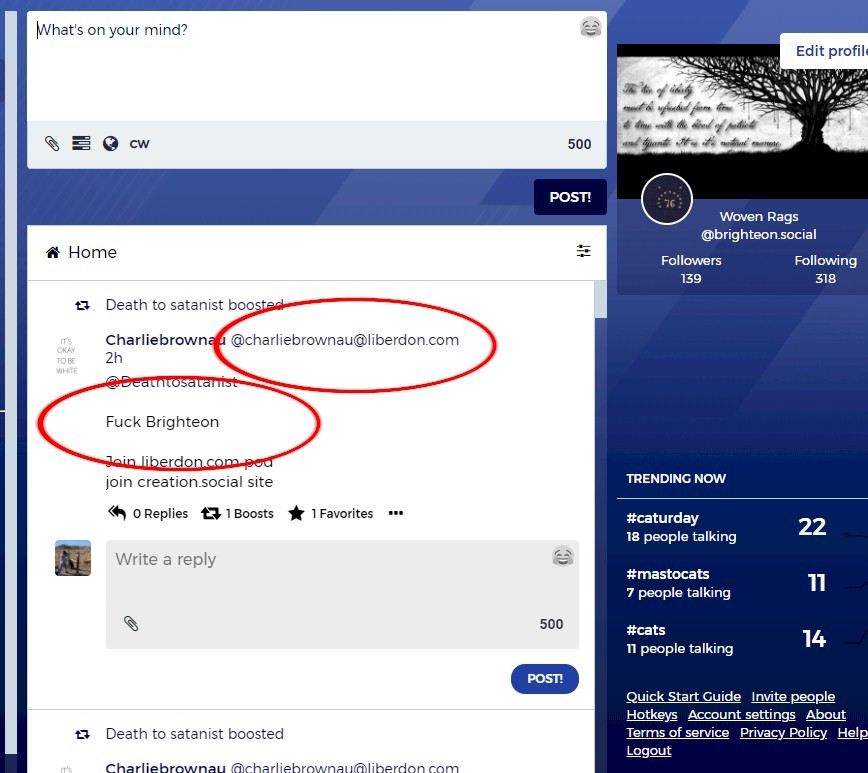Open Home column settings sliders

[584, 252]
